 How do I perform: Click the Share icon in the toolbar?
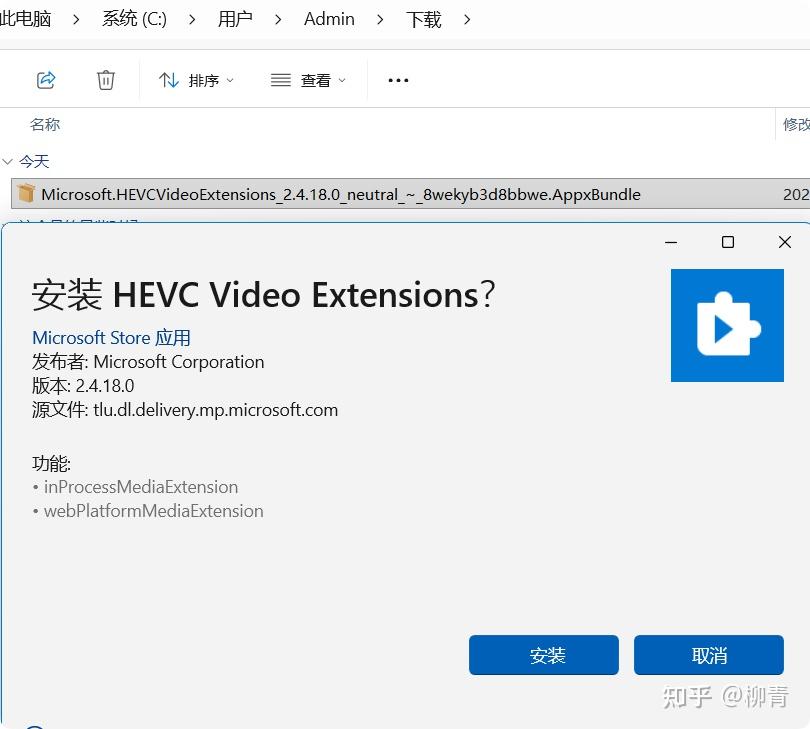pos(46,80)
